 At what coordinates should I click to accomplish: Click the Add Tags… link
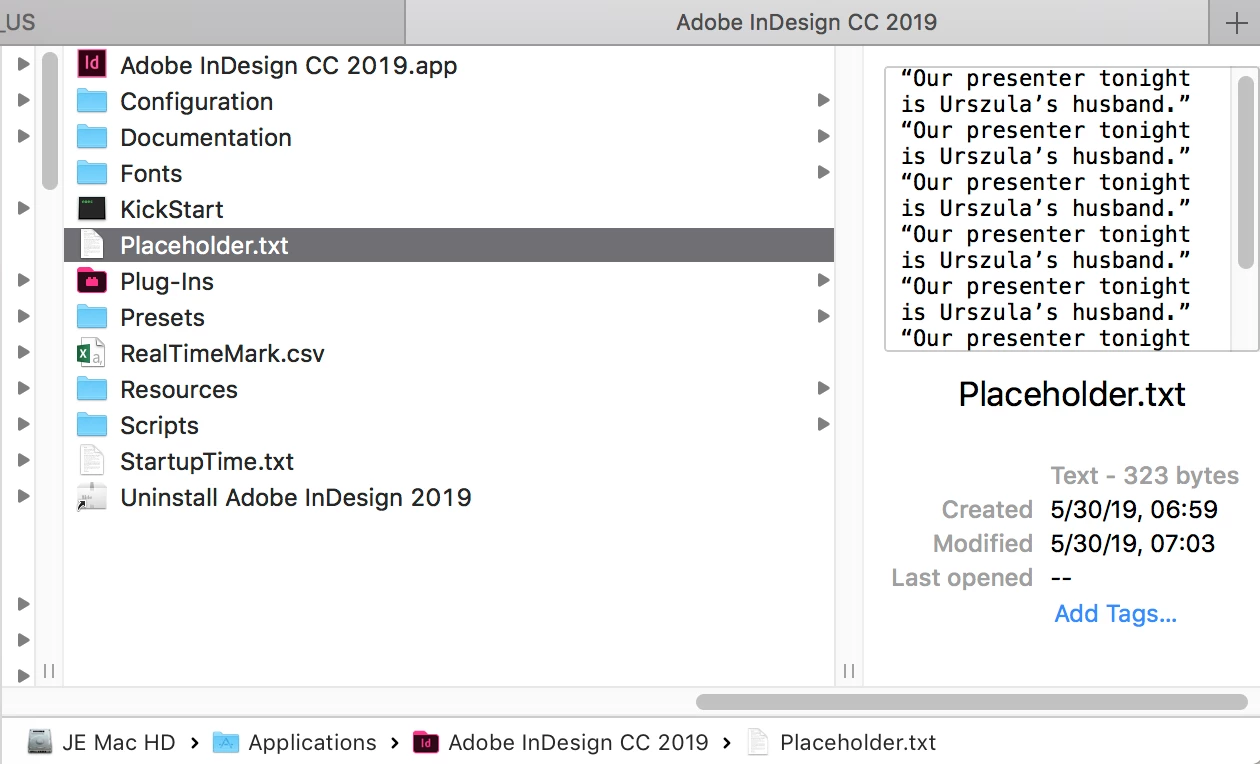(x=1115, y=613)
